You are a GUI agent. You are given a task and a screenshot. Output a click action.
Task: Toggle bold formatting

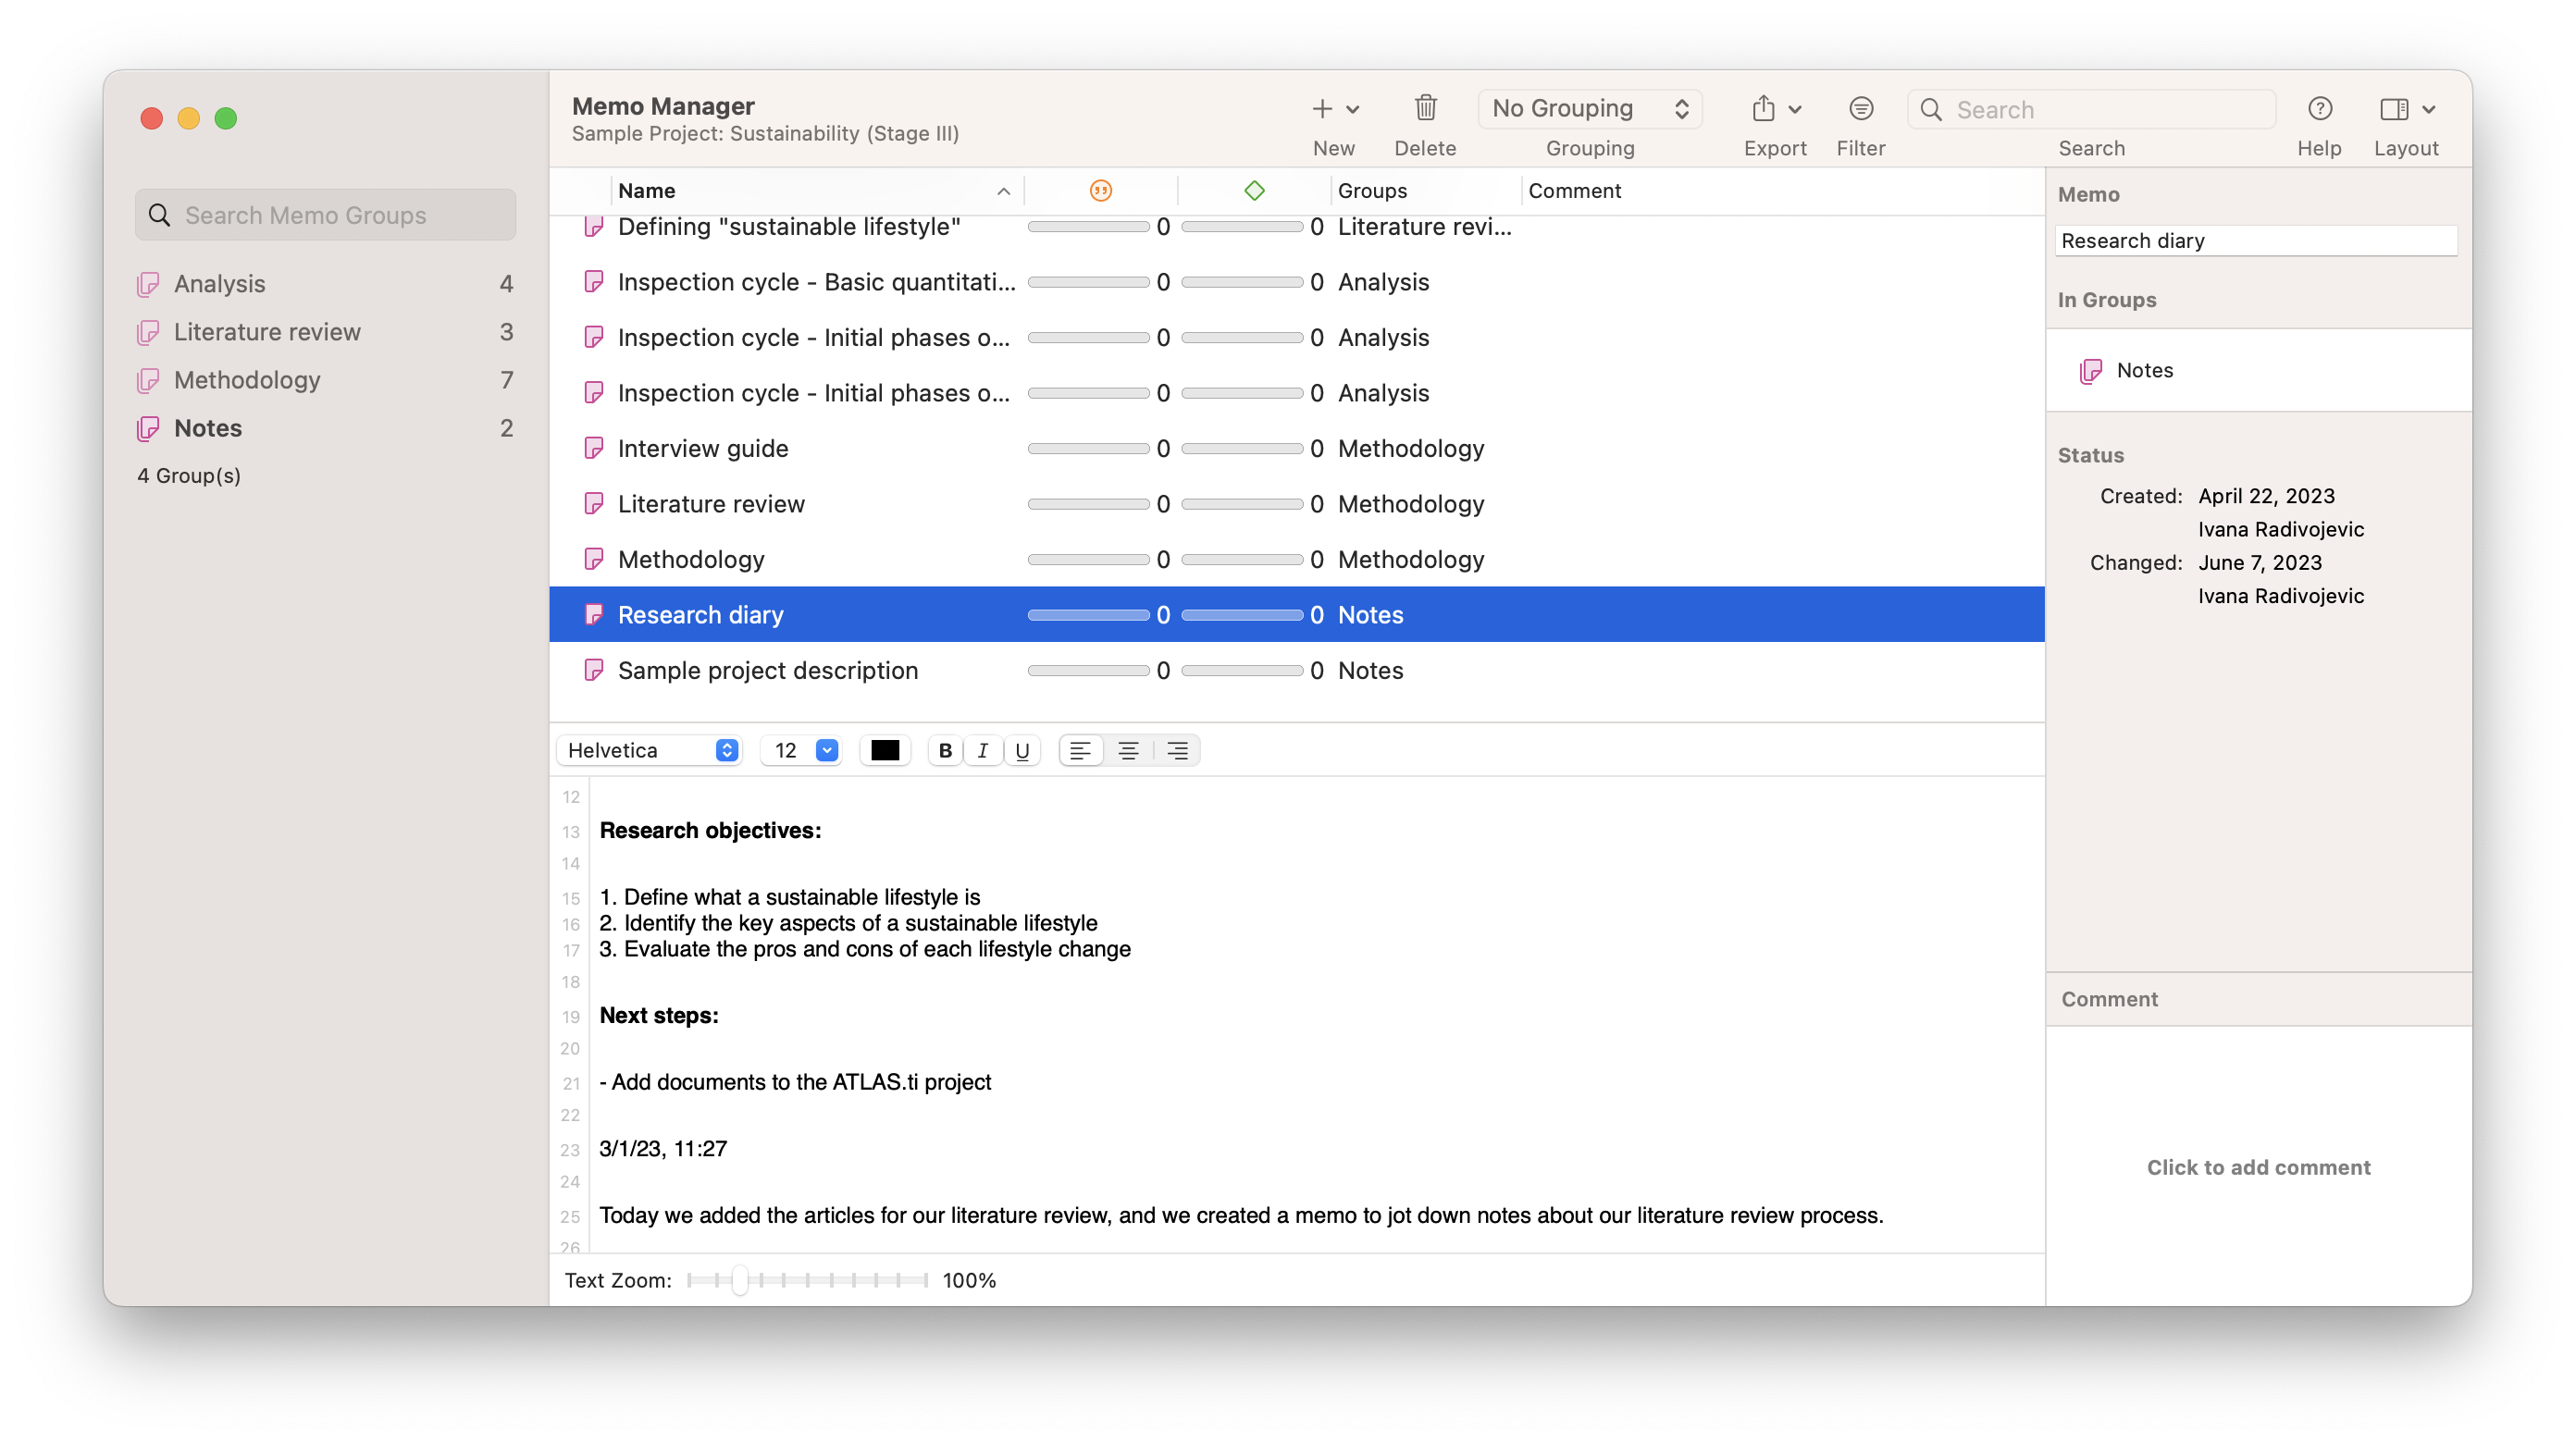945,750
